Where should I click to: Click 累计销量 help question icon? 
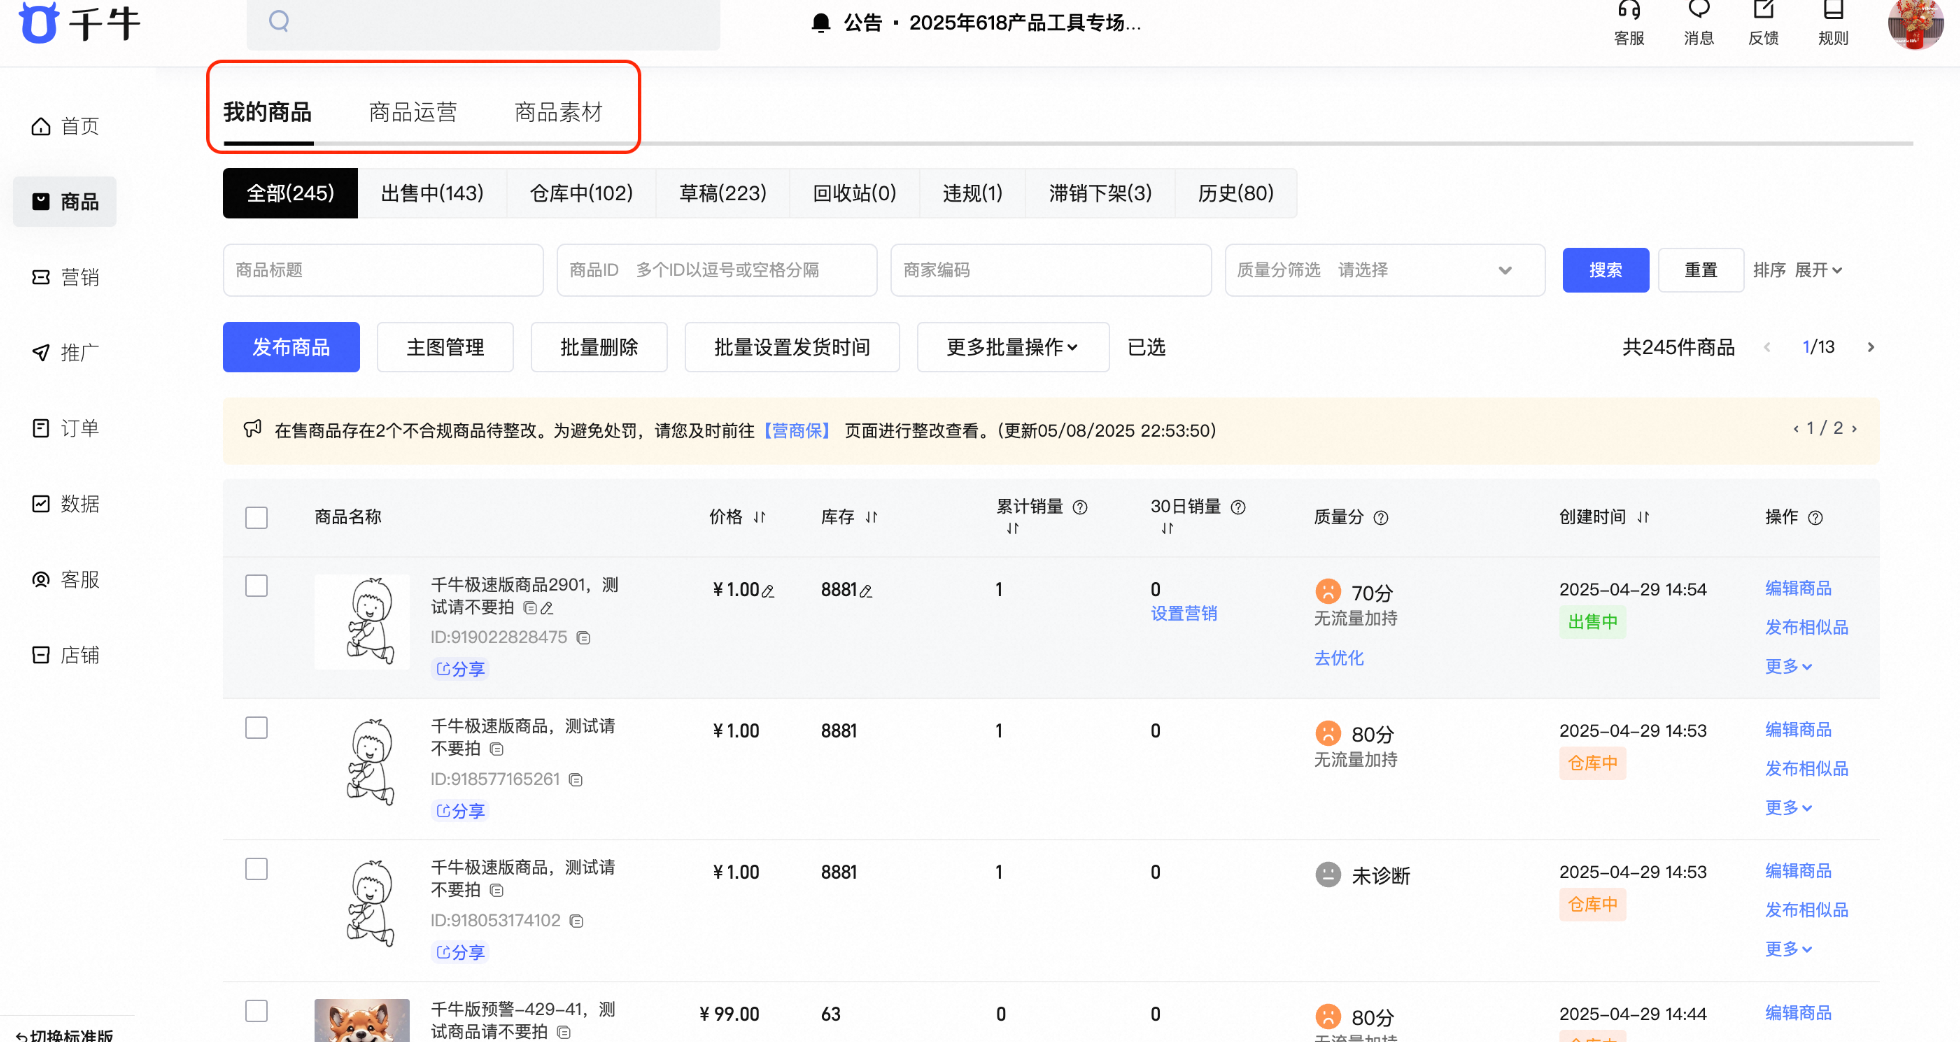pyautogui.click(x=1080, y=507)
